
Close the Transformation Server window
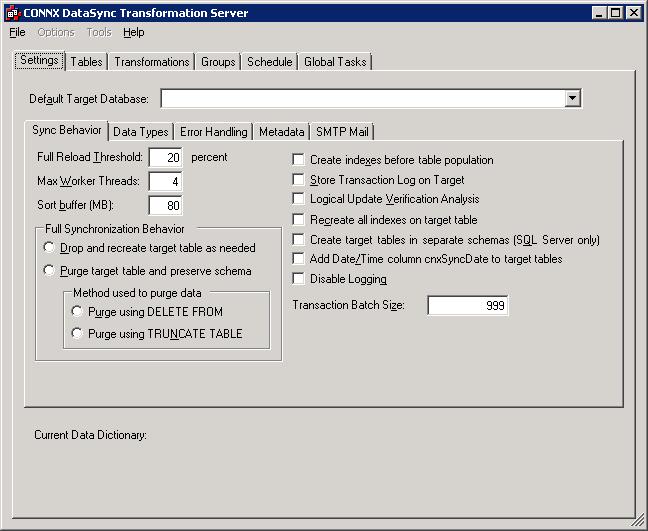point(633,13)
